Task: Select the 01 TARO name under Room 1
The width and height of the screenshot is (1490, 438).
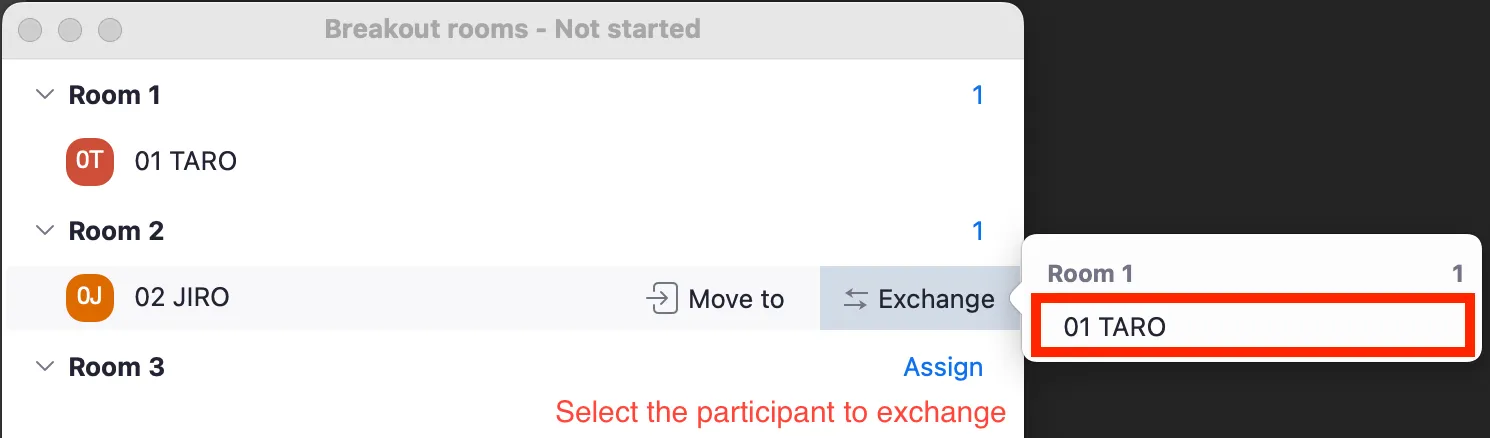Action: (x=186, y=162)
